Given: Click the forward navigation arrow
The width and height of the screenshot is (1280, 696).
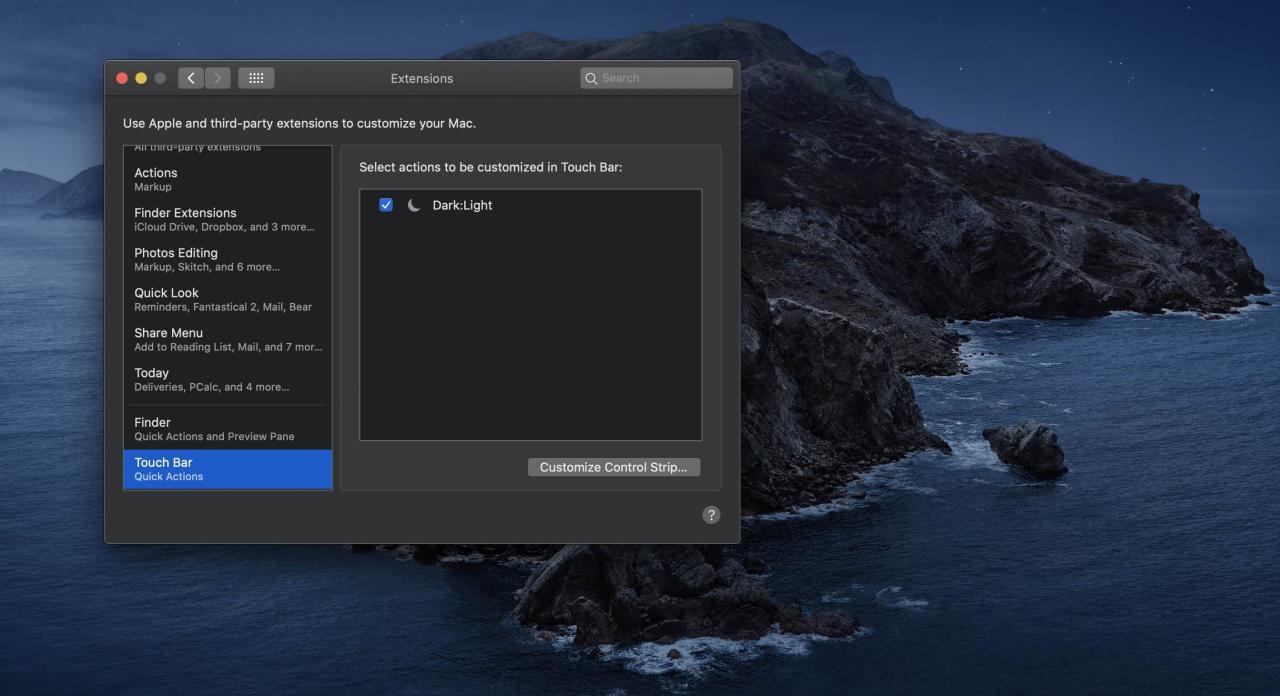Looking at the screenshot, I should (217, 78).
